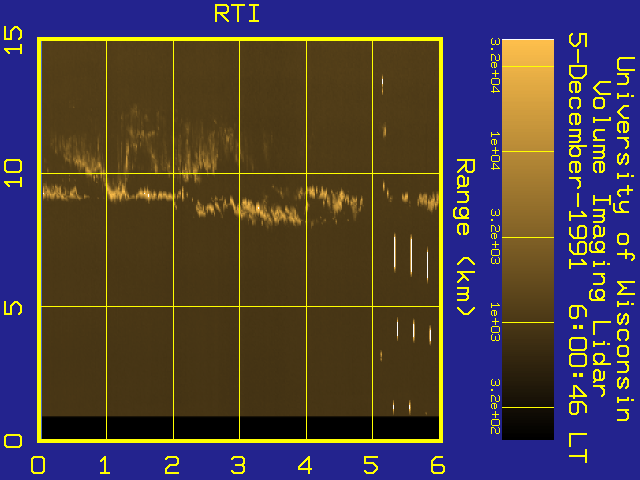
Task: Select the 'Volume Imaging Lidar' title line
Action: [x=600, y=238]
